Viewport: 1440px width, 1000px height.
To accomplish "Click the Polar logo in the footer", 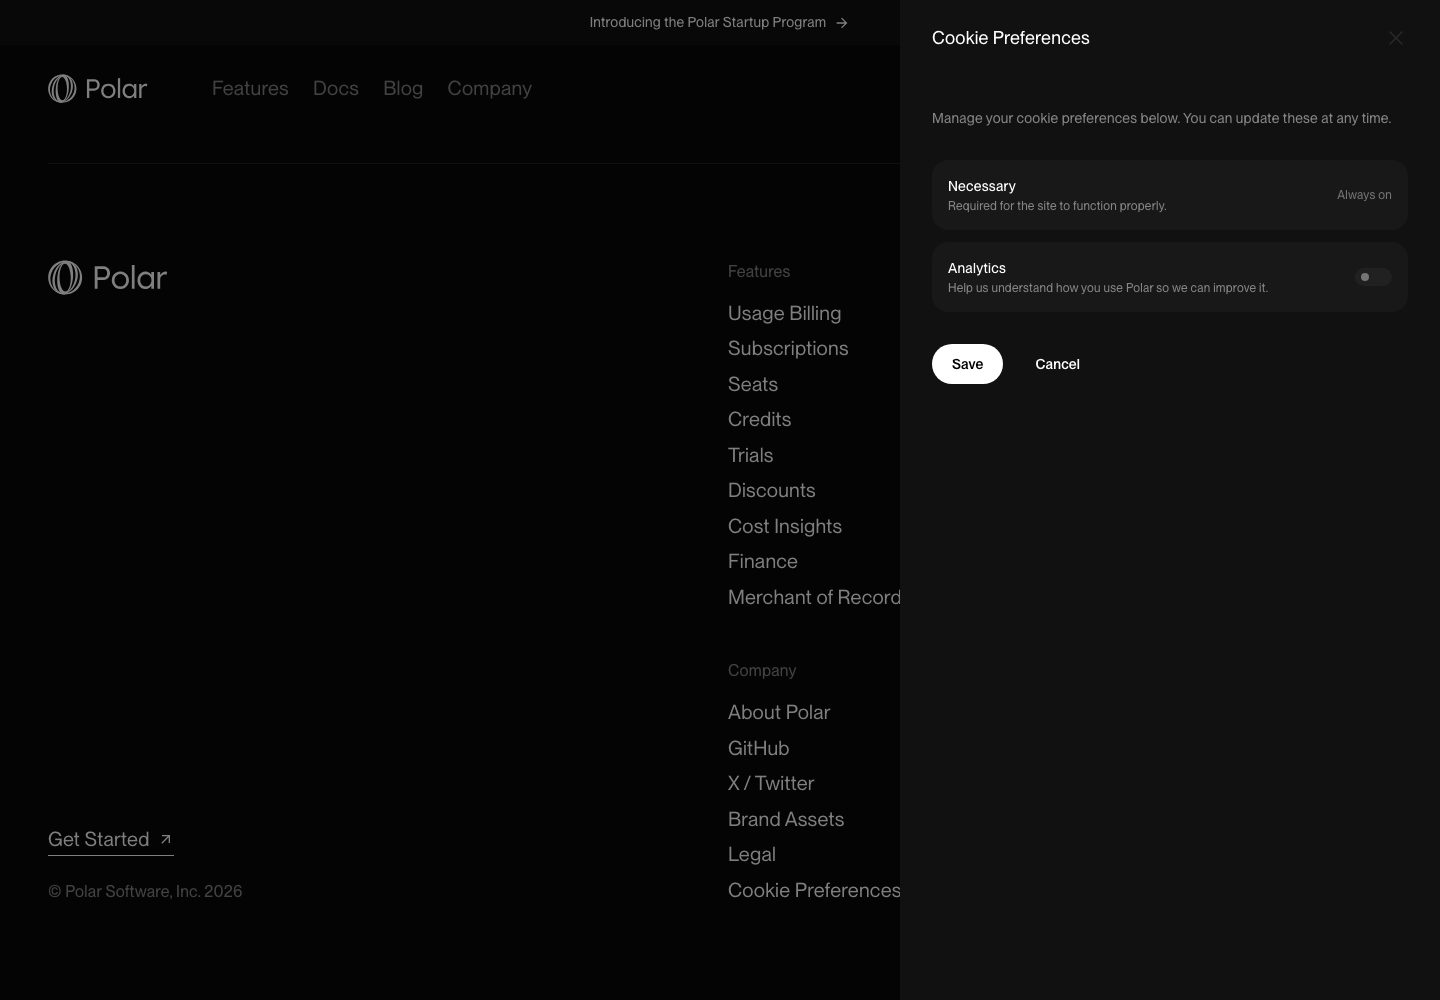I will [x=107, y=278].
